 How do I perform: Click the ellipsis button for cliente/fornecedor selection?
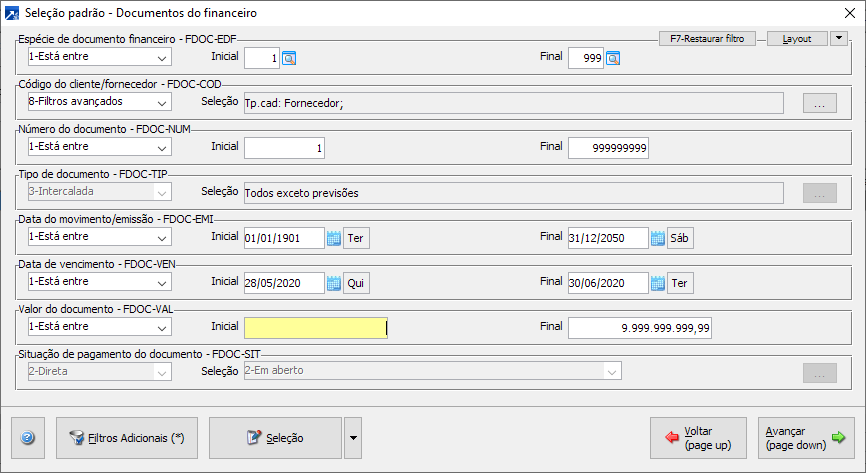[819, 103]
